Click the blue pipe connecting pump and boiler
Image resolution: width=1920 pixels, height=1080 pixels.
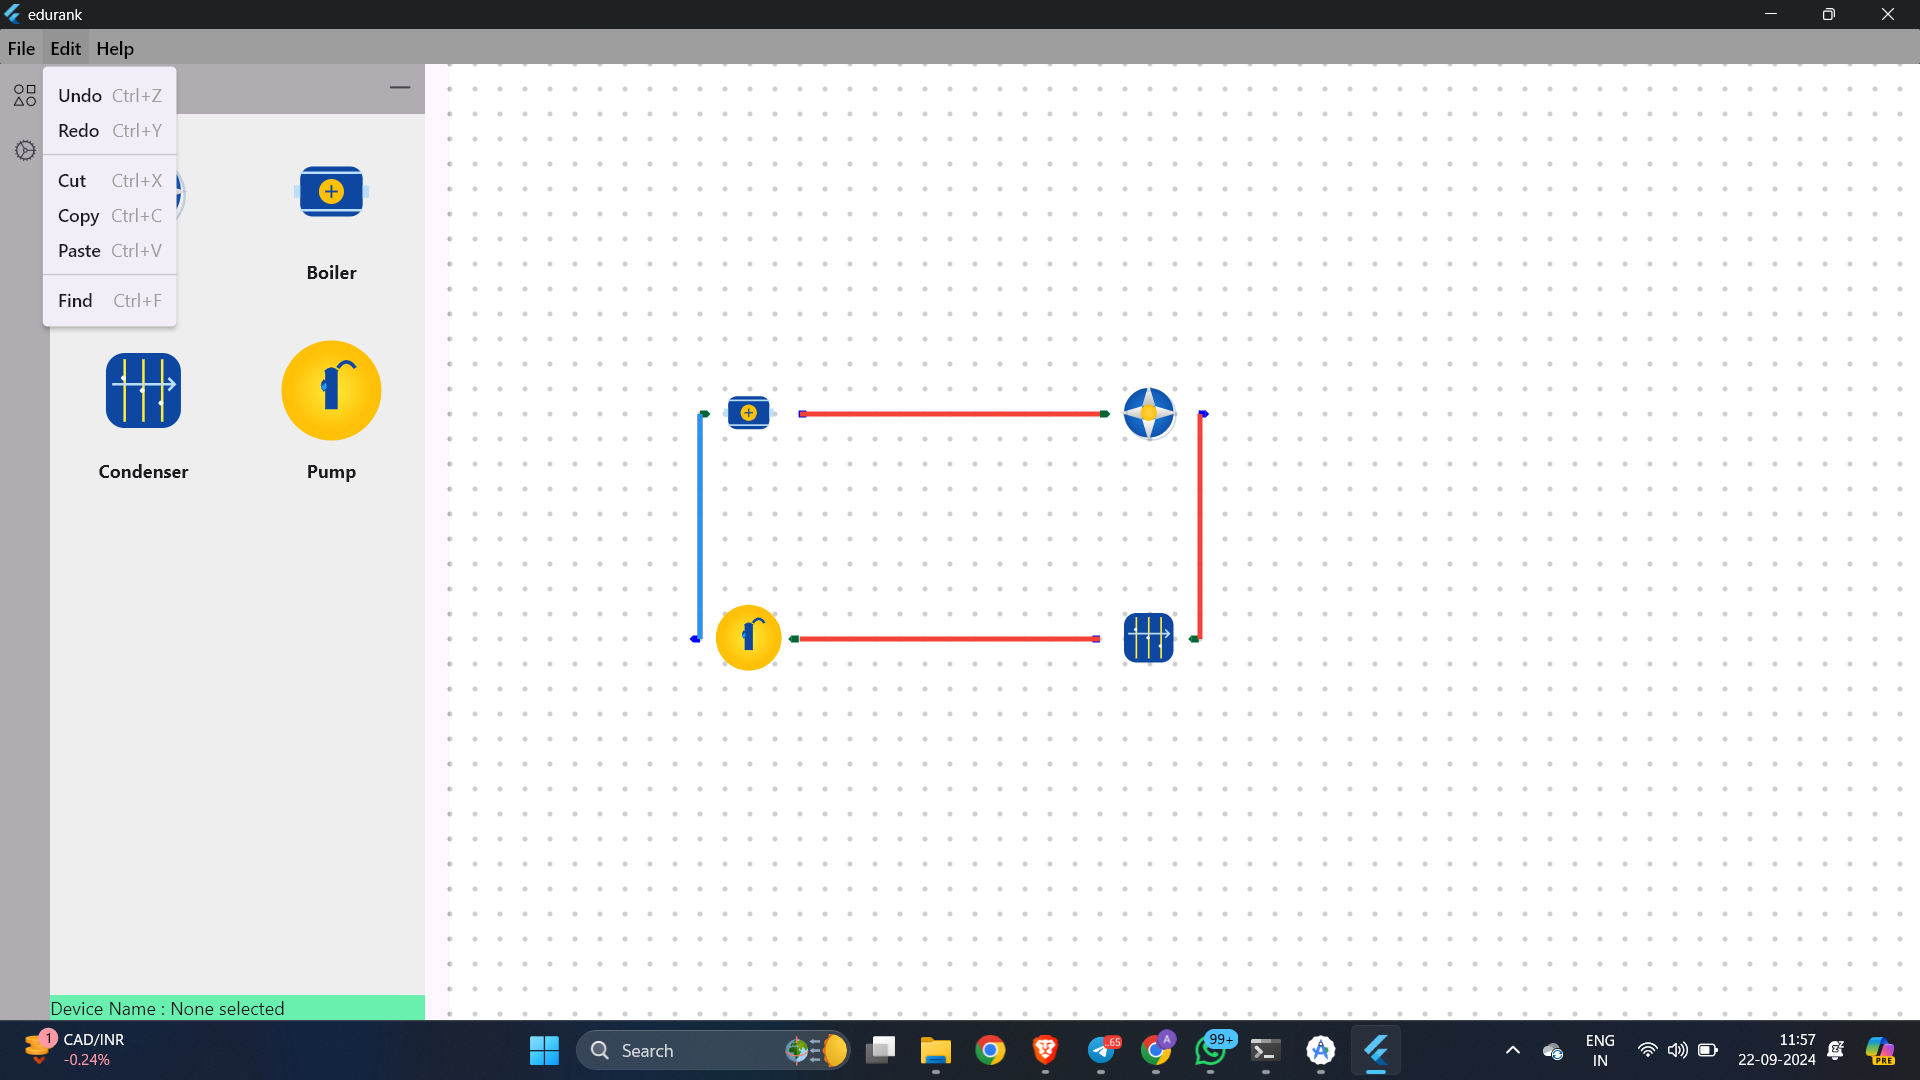click(x=699, y=525)
